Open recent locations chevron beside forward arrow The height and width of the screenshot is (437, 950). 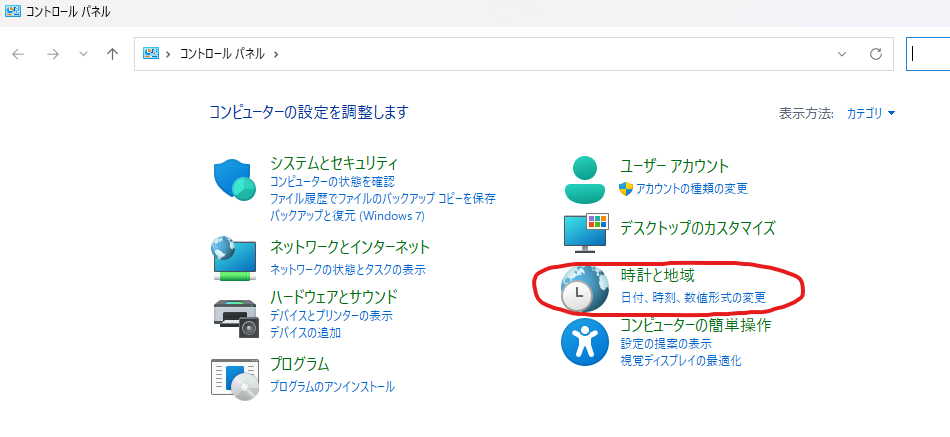(83, 54)
